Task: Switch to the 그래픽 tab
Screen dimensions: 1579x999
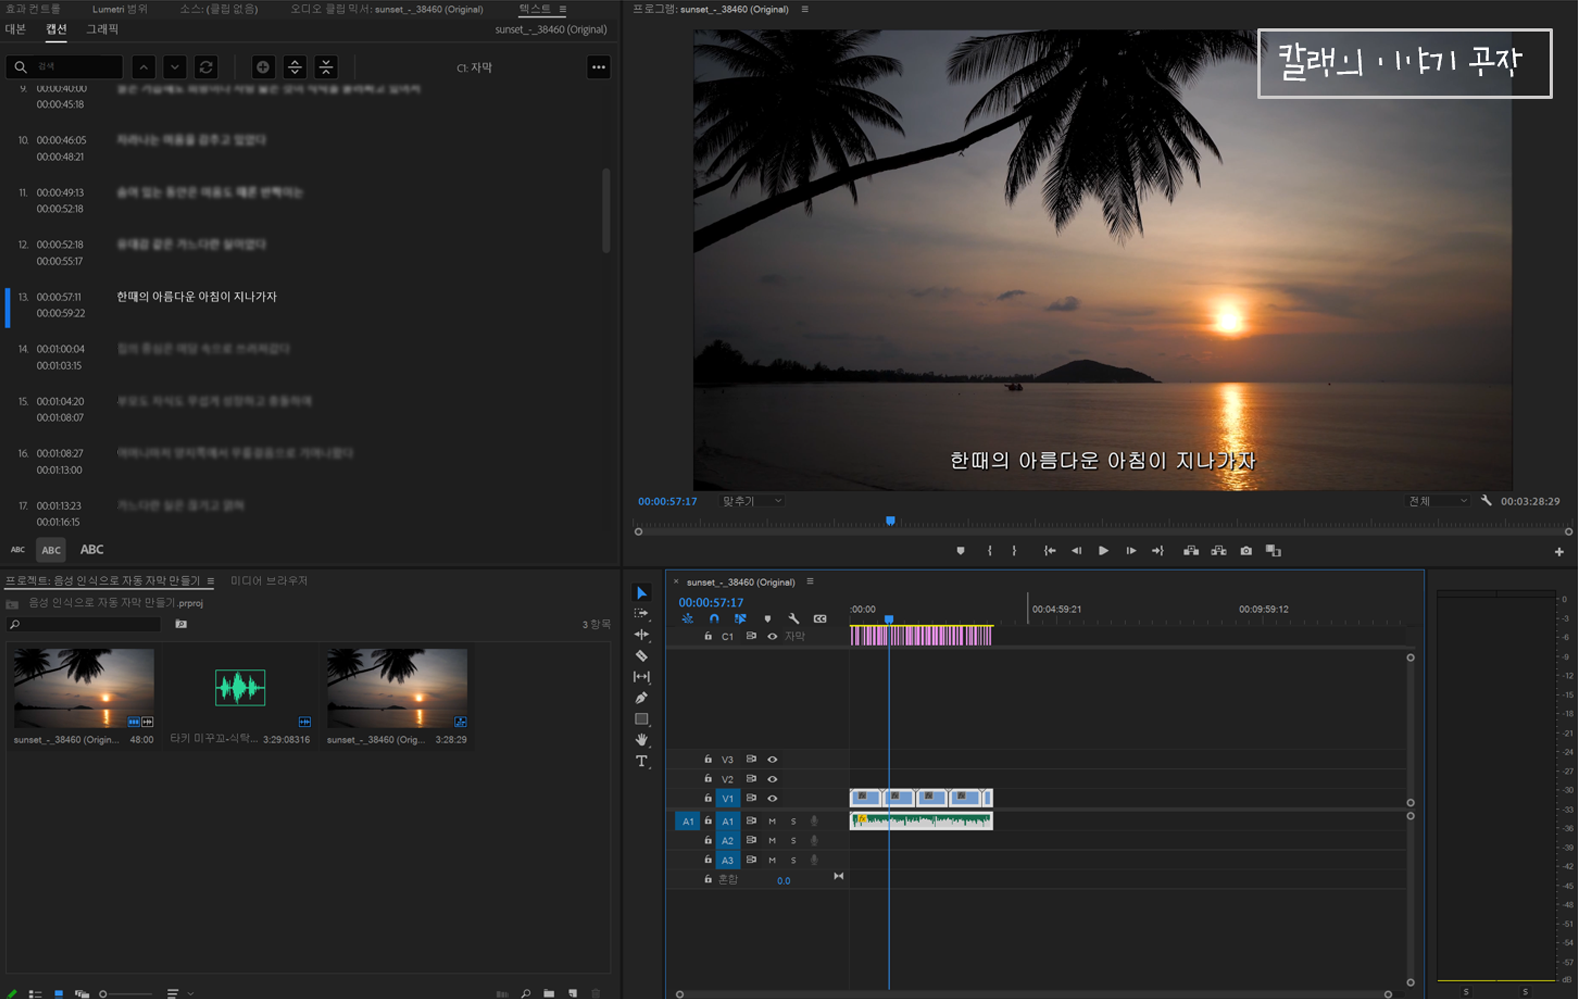Action: click(x=102, y=30)
